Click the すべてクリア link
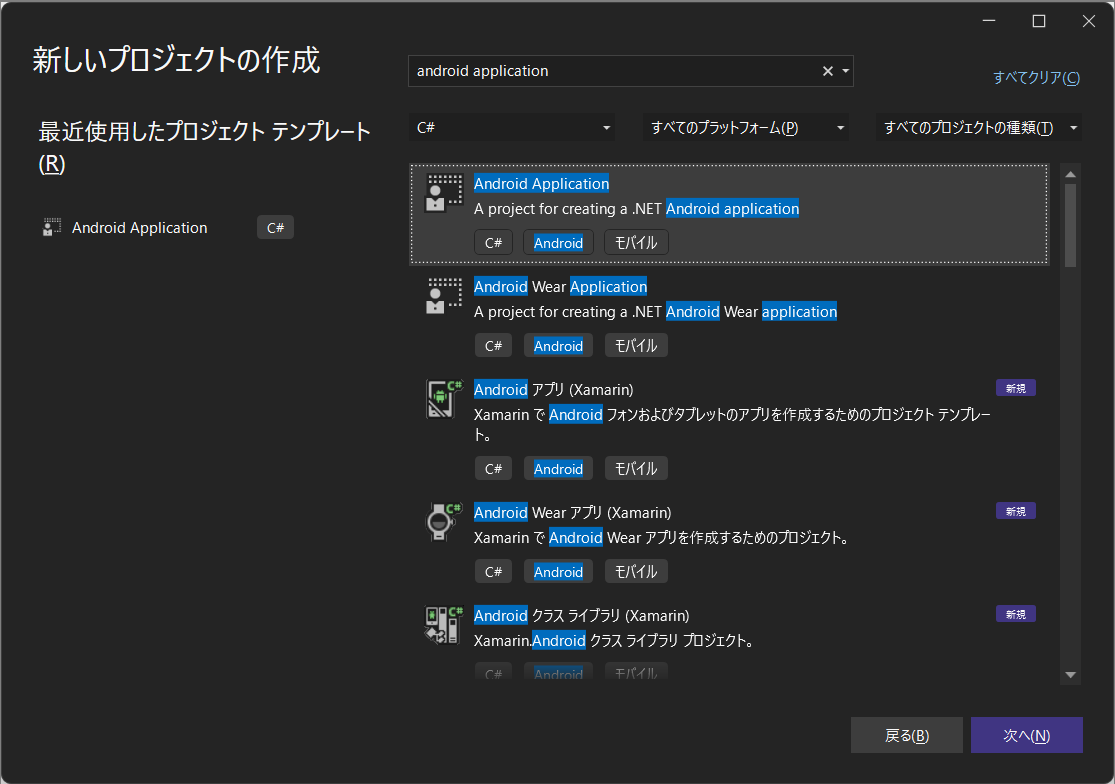 1036,77
